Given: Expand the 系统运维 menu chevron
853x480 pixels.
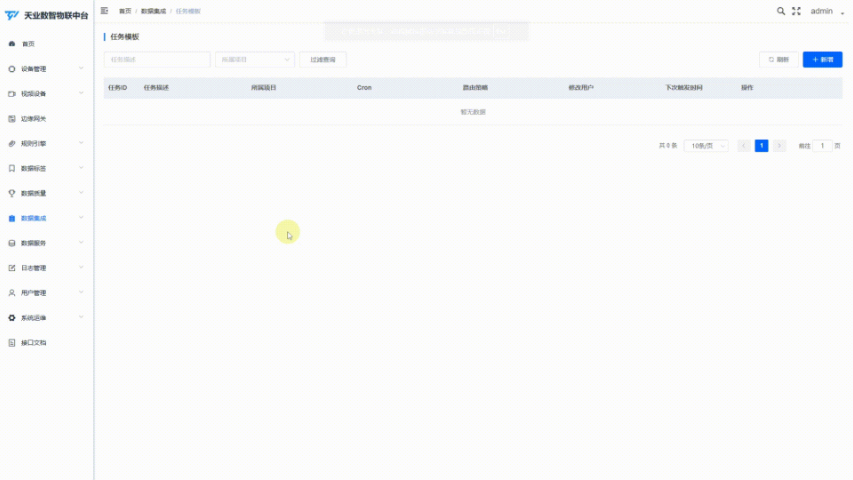Looking at the screenshot, I should 81,317.
